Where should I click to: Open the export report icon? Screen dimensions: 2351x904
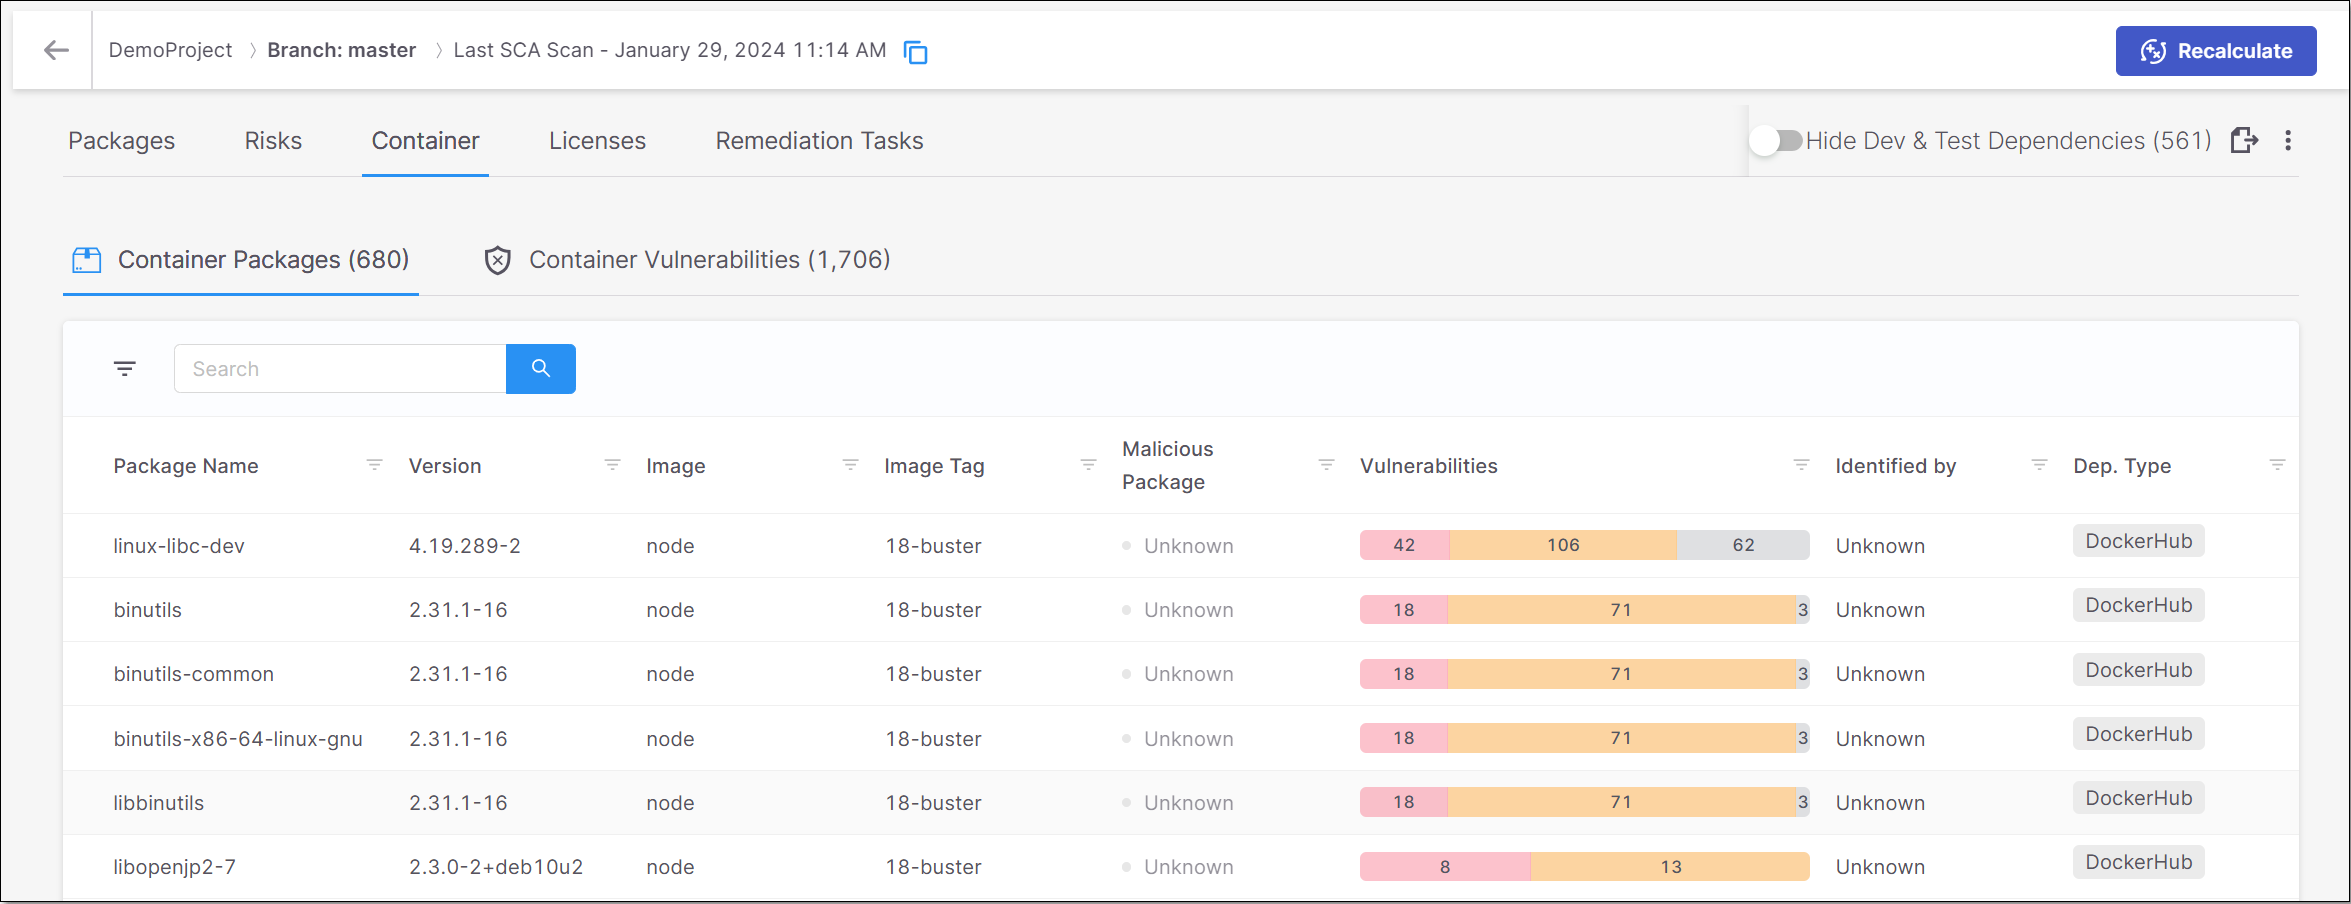coord(2244,140)
